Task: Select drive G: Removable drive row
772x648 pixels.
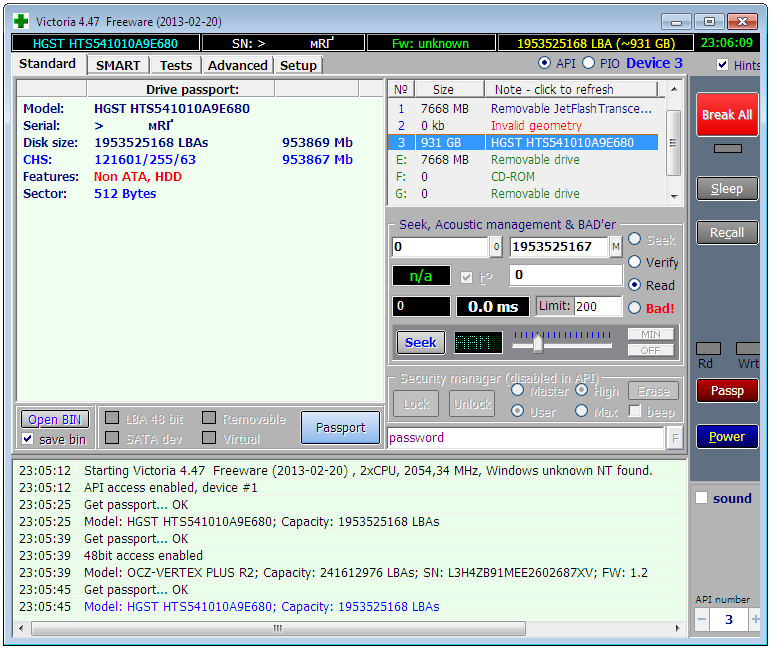Action: (x=523, y=194)
